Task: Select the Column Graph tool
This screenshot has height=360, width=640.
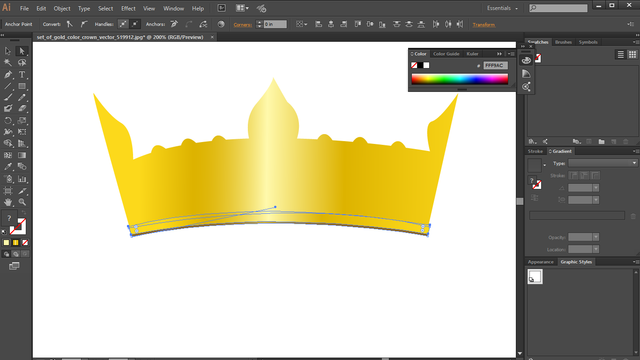Action: click(x=22, y=179)
